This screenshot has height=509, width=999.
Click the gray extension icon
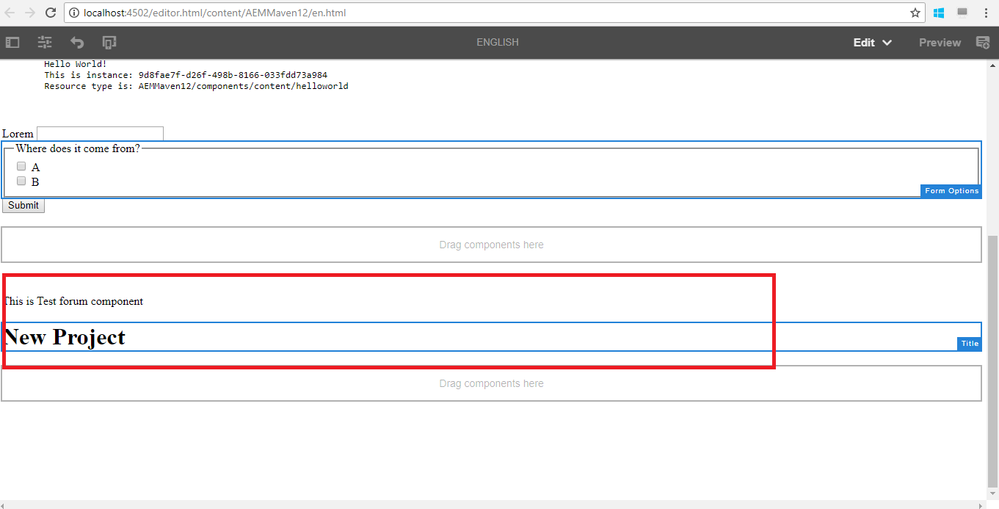[962, 13]
